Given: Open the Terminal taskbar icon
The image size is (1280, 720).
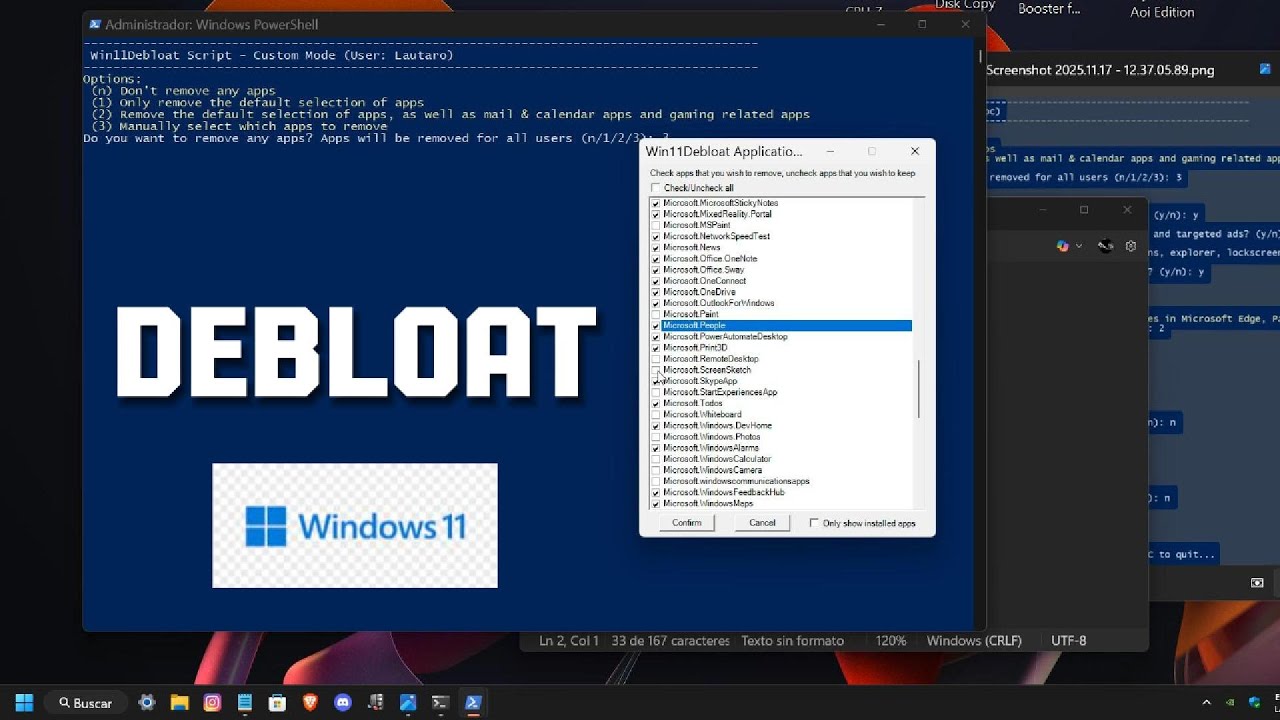Looking at the screenshot, I should pos(440,702).
